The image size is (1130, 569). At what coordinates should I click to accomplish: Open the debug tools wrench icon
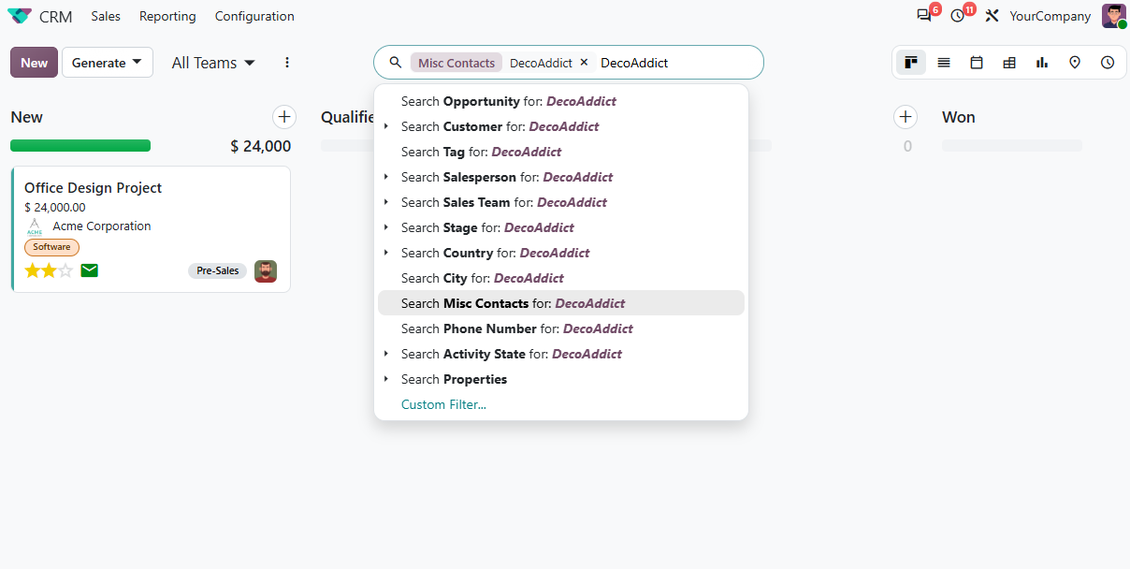992,16
